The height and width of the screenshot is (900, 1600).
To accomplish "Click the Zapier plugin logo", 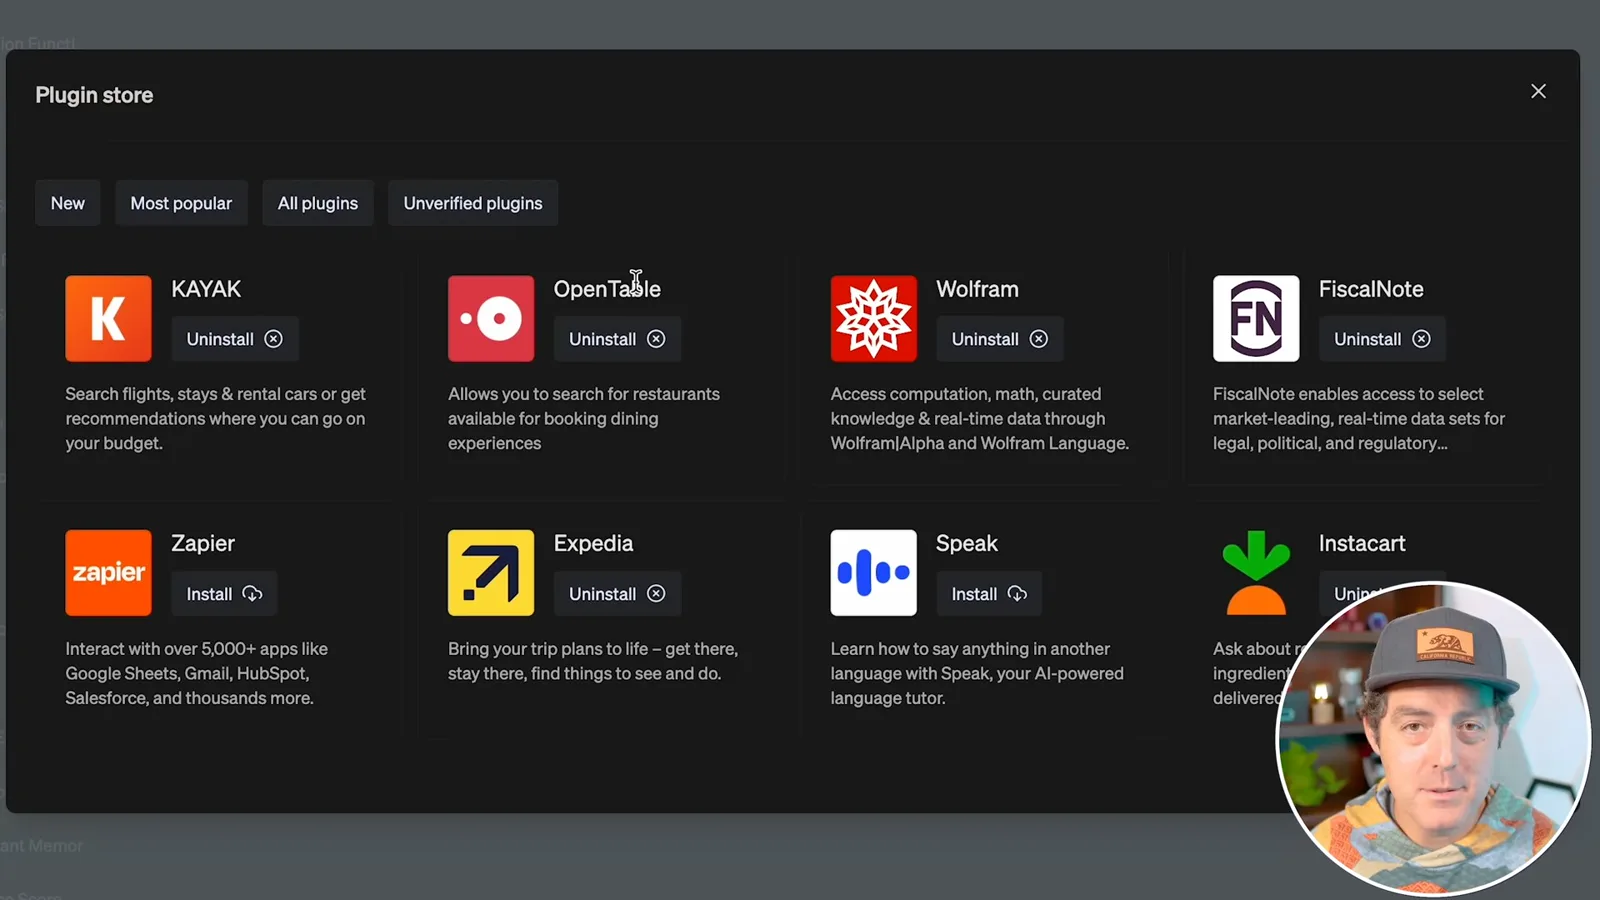I will 108,573.
